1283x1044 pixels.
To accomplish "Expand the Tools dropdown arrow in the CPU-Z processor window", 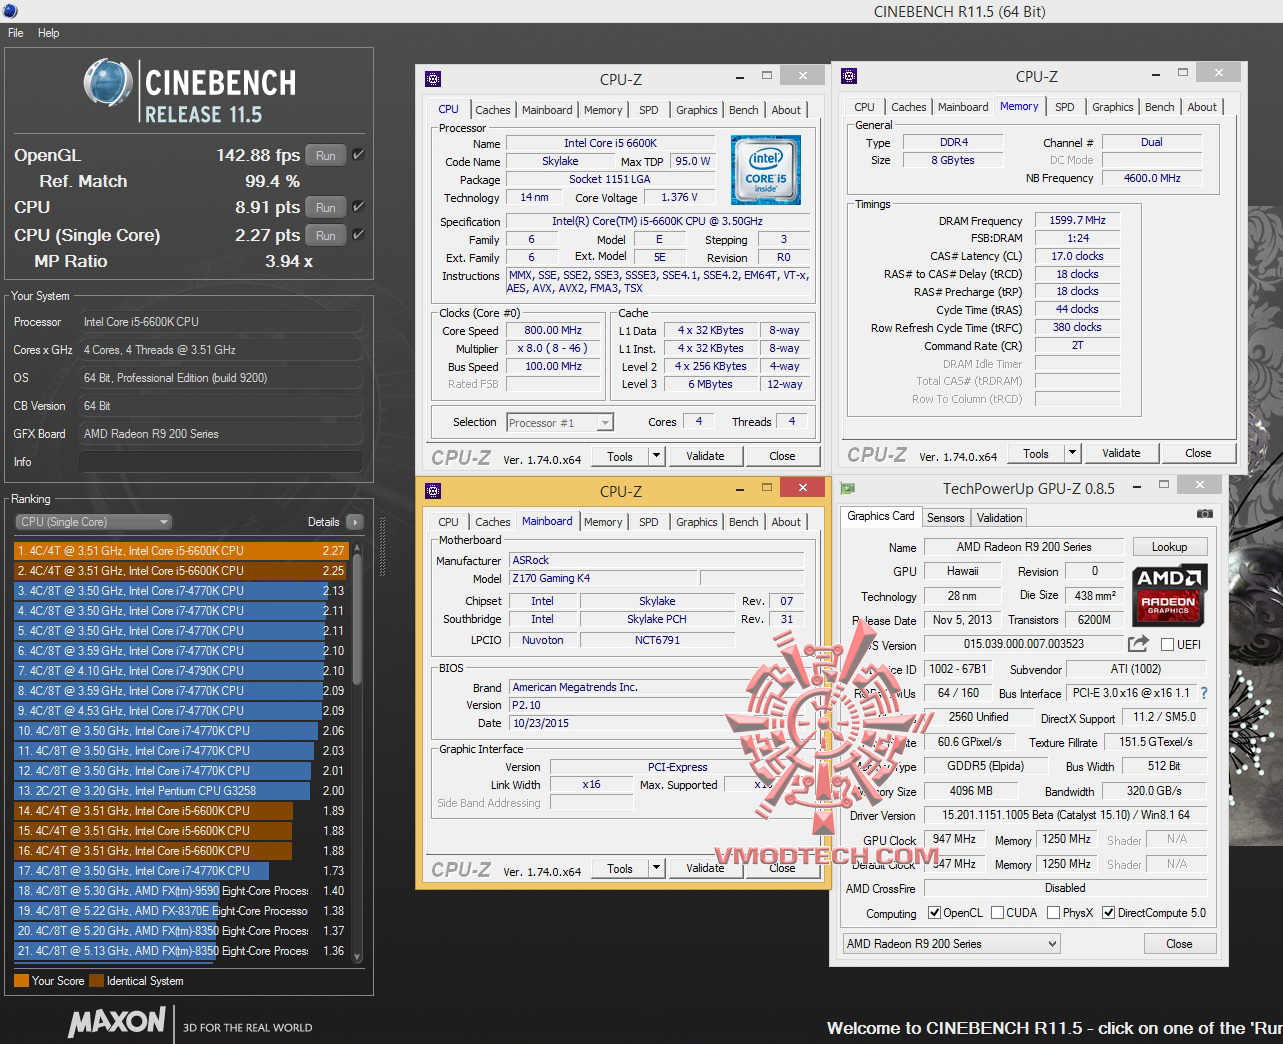I will pos(656,456).
